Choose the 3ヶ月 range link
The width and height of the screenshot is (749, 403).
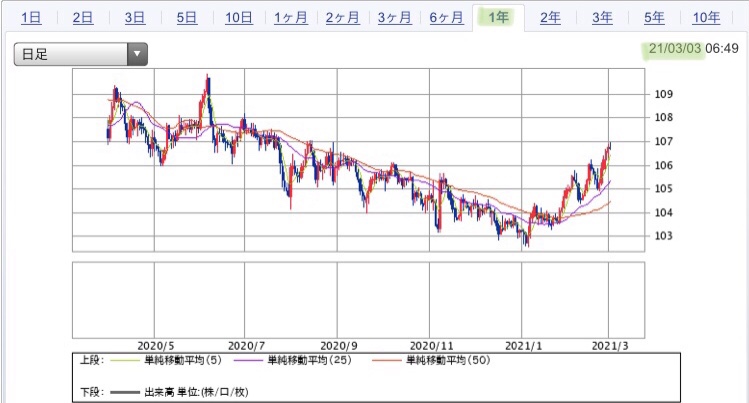coord(395,18)
